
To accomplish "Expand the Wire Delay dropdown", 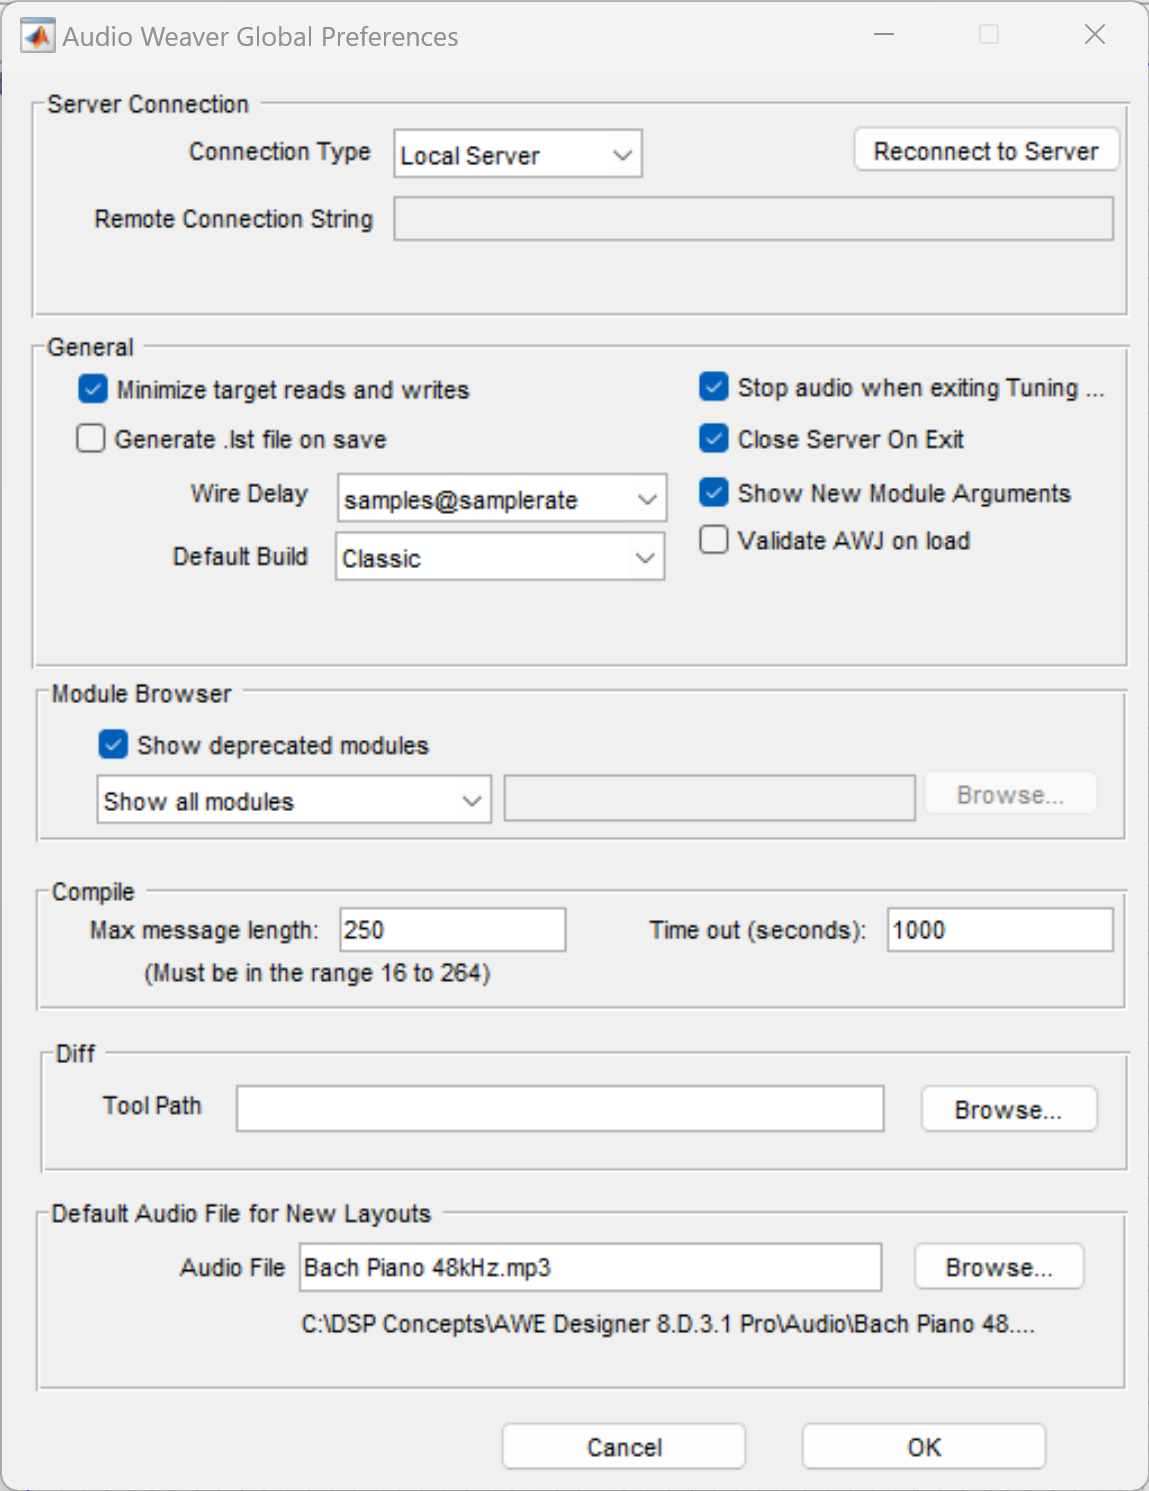I will click(x=501, y=499).
